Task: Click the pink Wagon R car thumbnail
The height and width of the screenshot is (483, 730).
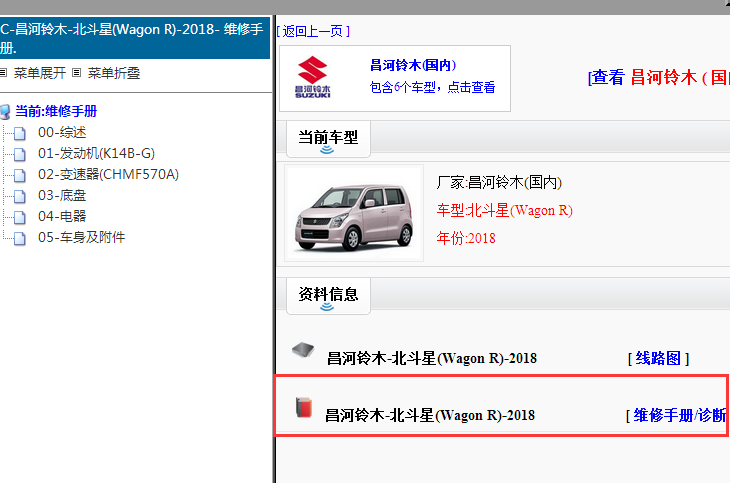Action: pos(354,213)
